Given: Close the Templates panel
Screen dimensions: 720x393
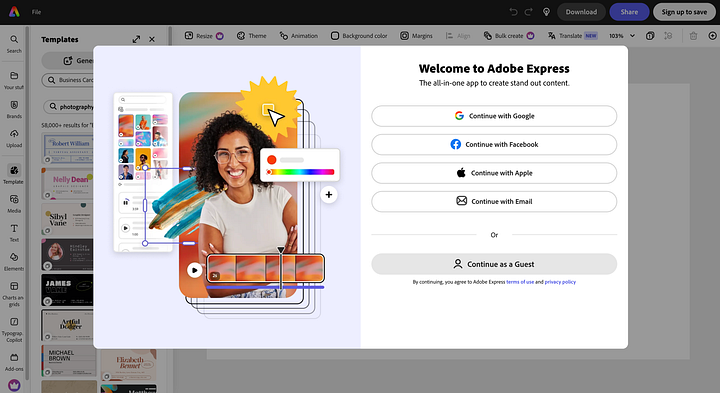Looking at the screenshot, I should [x=152, y=39].
